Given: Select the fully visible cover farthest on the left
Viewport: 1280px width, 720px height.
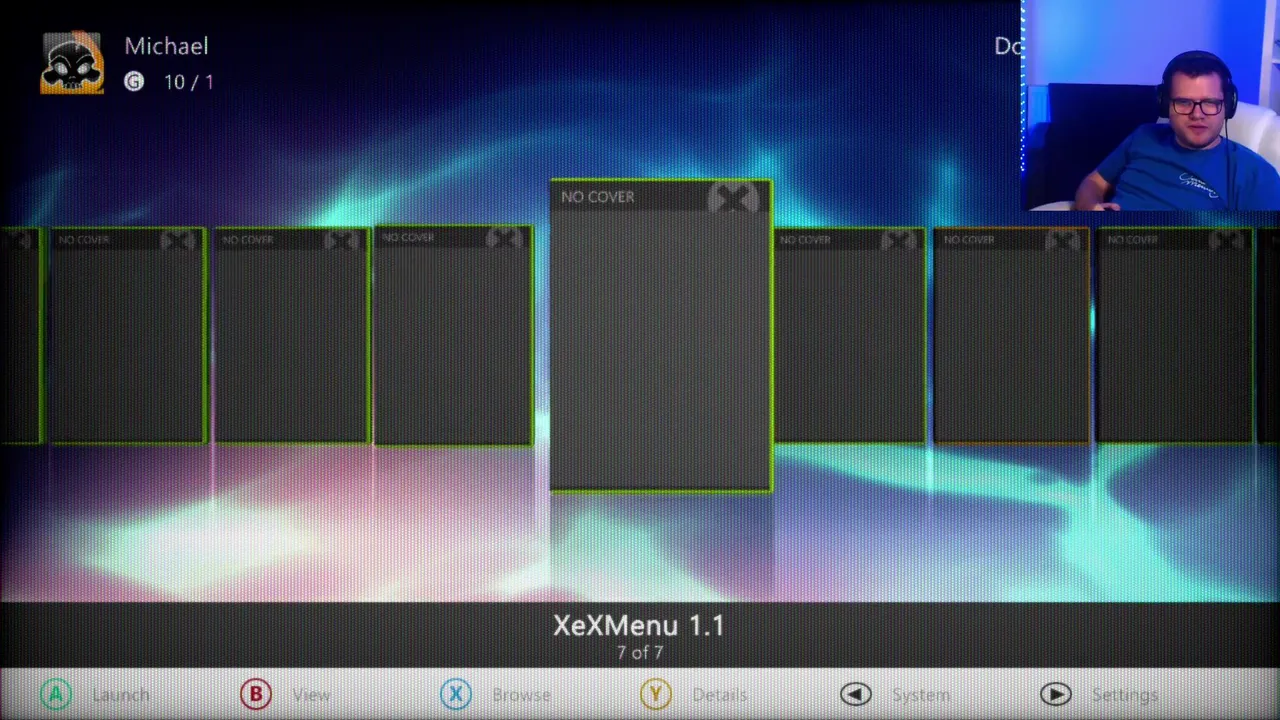Looking at the screenshot, I should point(126,335).
